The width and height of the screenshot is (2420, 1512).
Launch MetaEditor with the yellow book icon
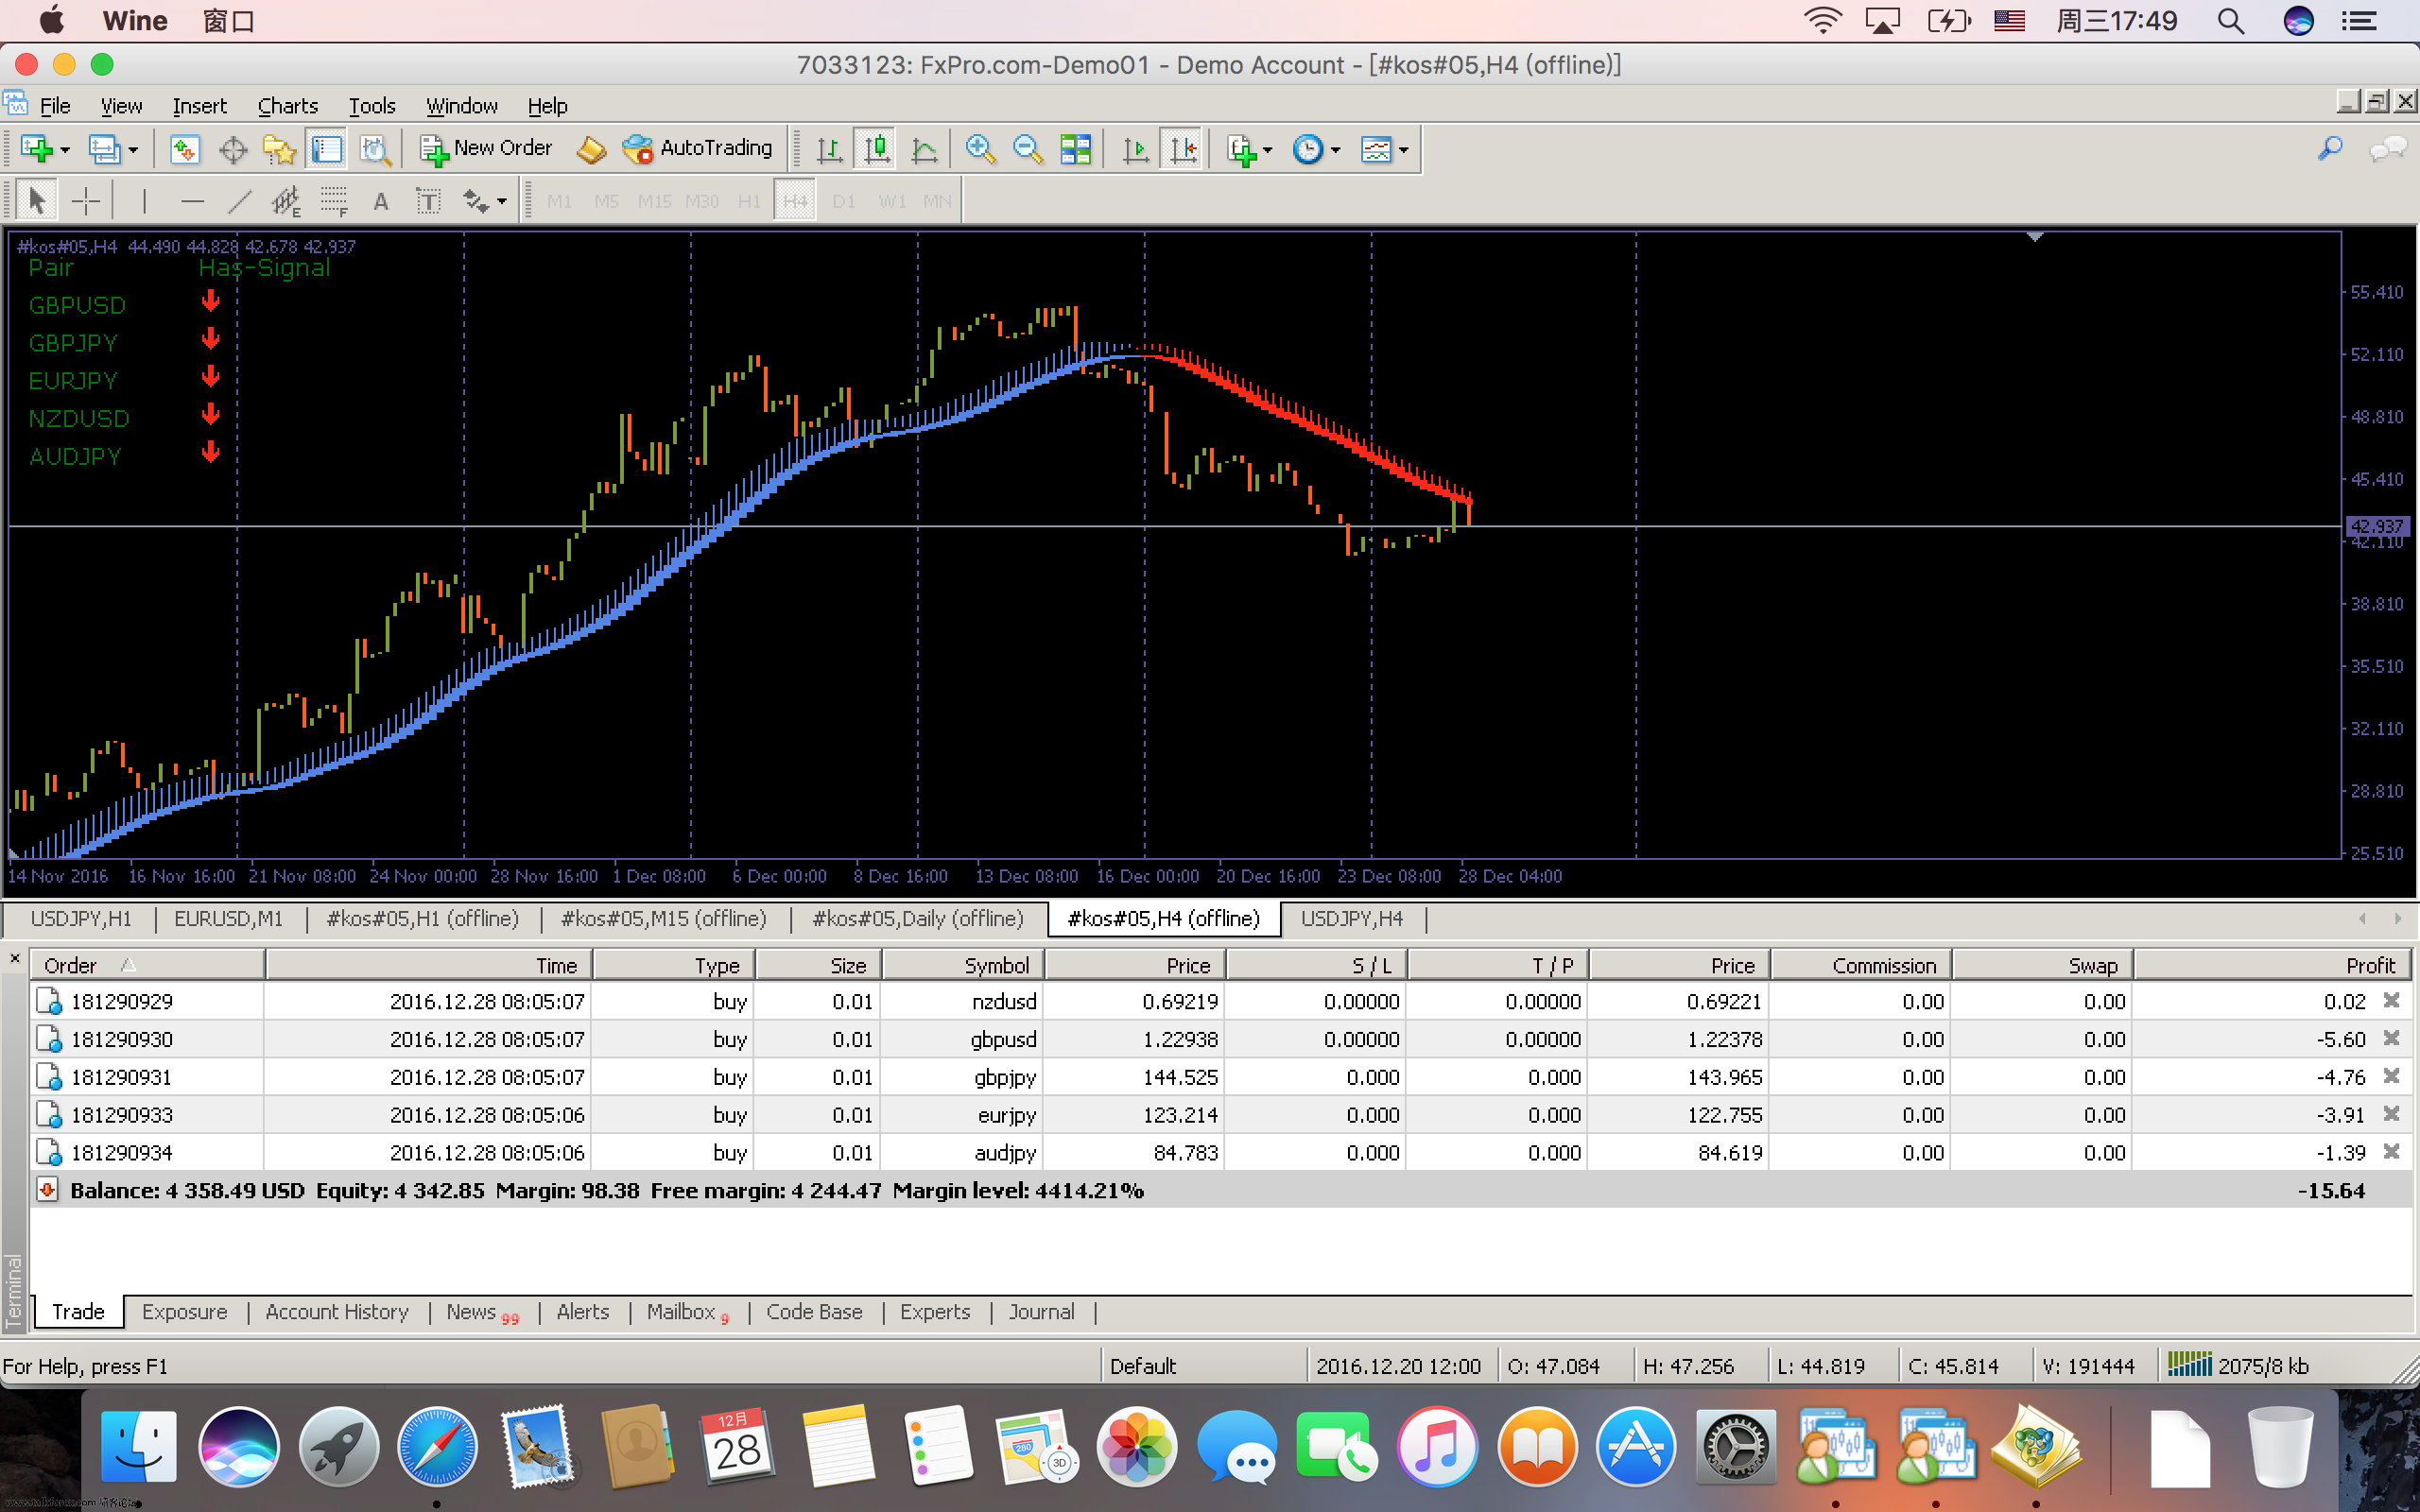click(x=591, y=150)
